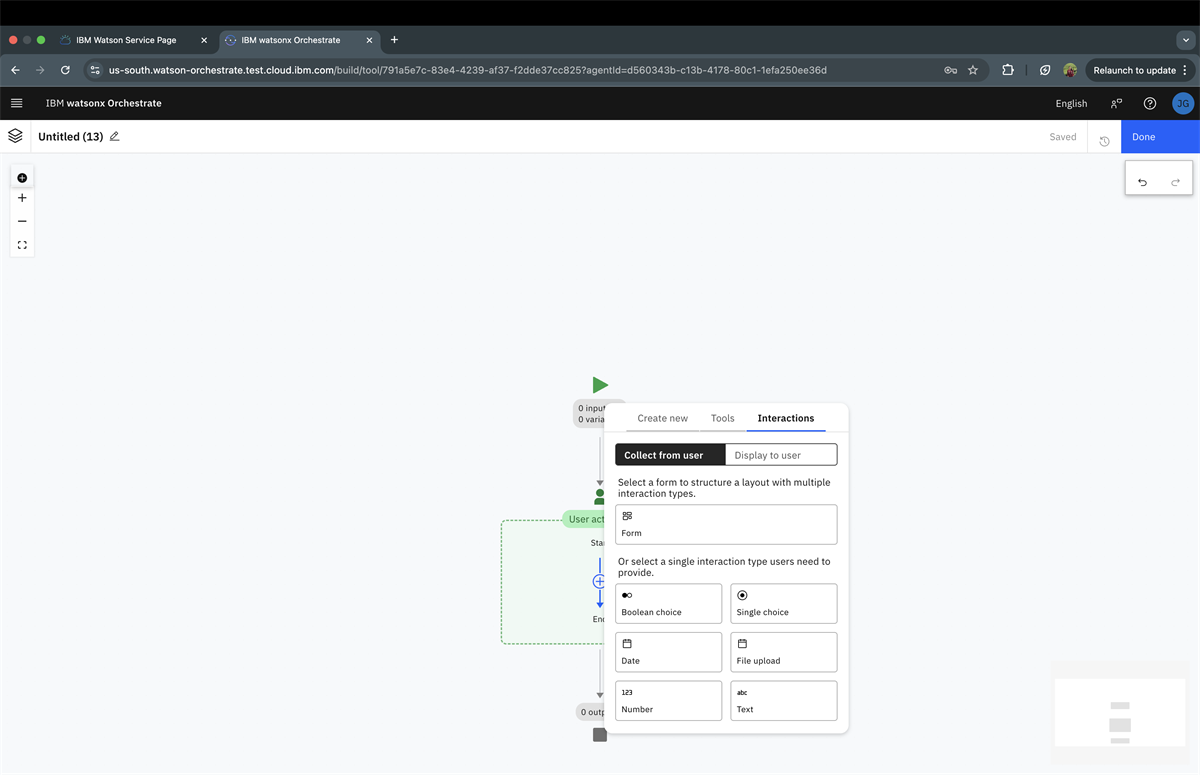Bookmark this page with the star icon
Viewport: 1200px width, 775px height.
[x=973, y=70]
